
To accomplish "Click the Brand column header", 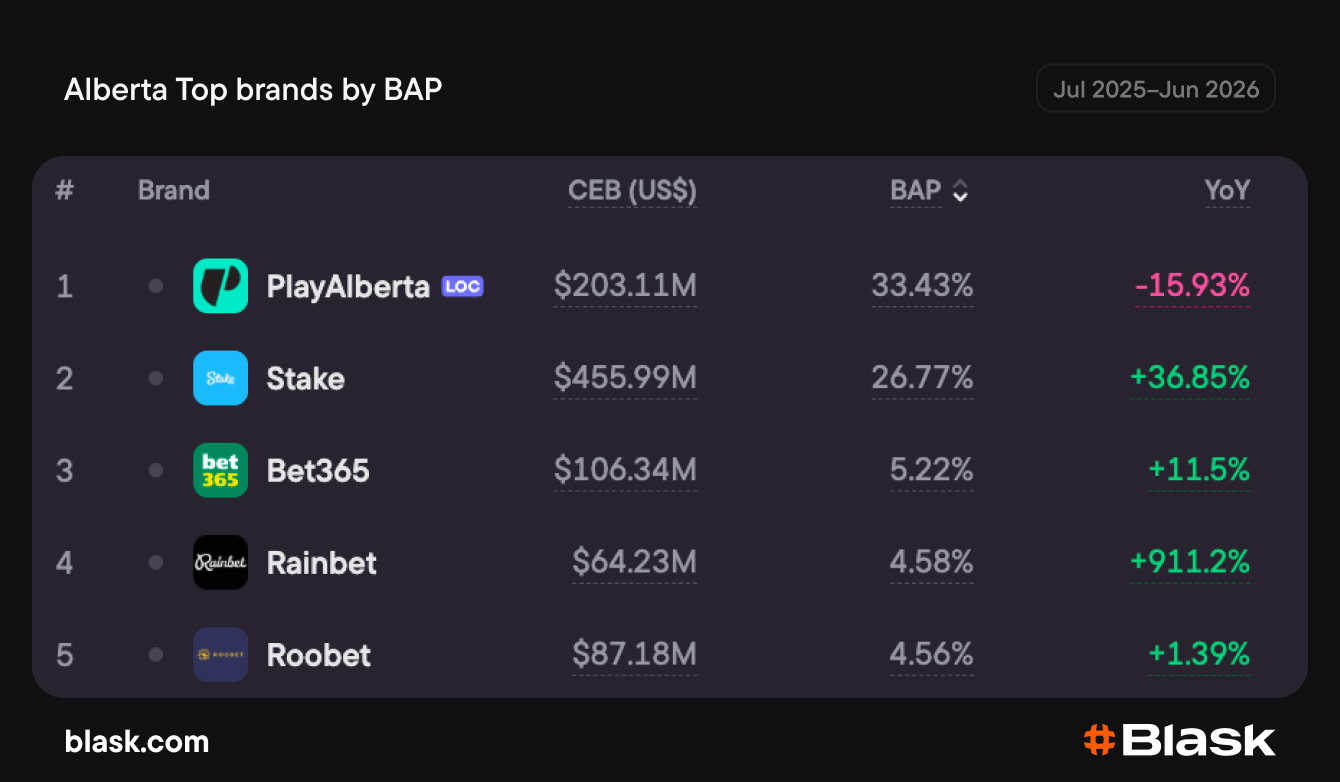I will 174,190.
